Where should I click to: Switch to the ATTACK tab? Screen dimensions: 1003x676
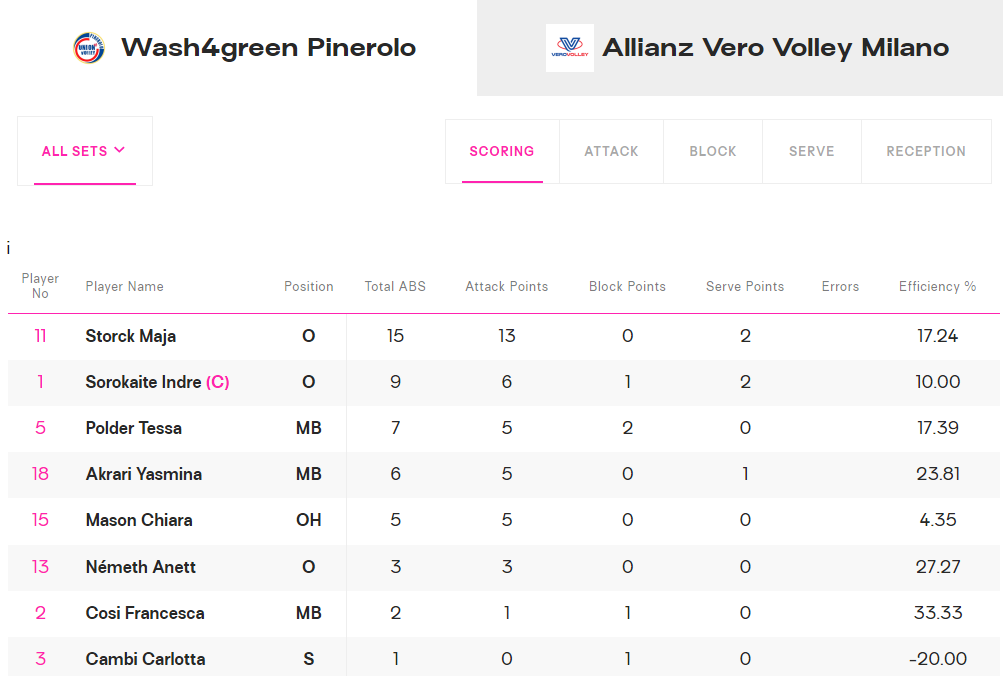[612, 152]
